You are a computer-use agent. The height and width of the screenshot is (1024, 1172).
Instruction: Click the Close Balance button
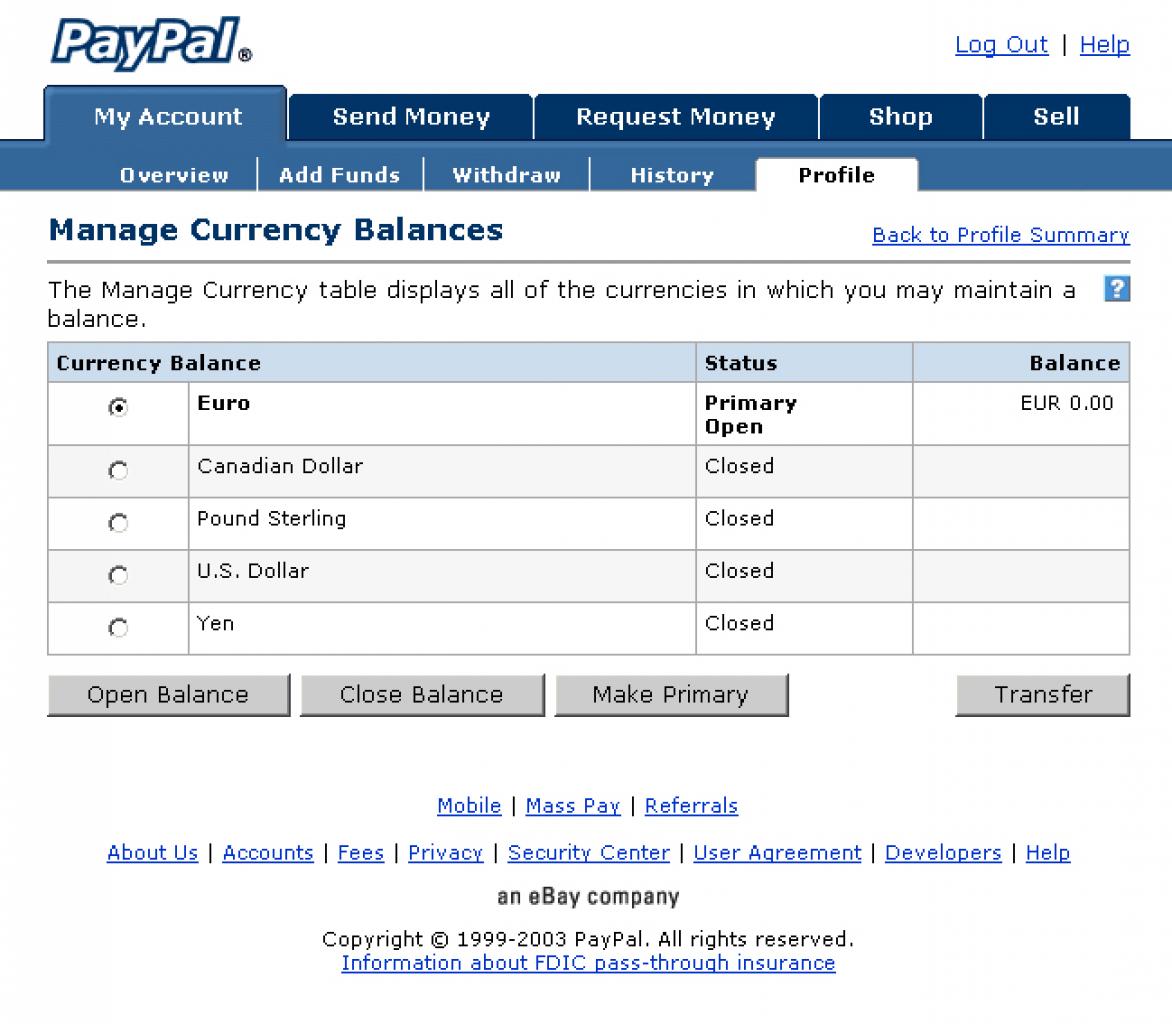point(422,694)
